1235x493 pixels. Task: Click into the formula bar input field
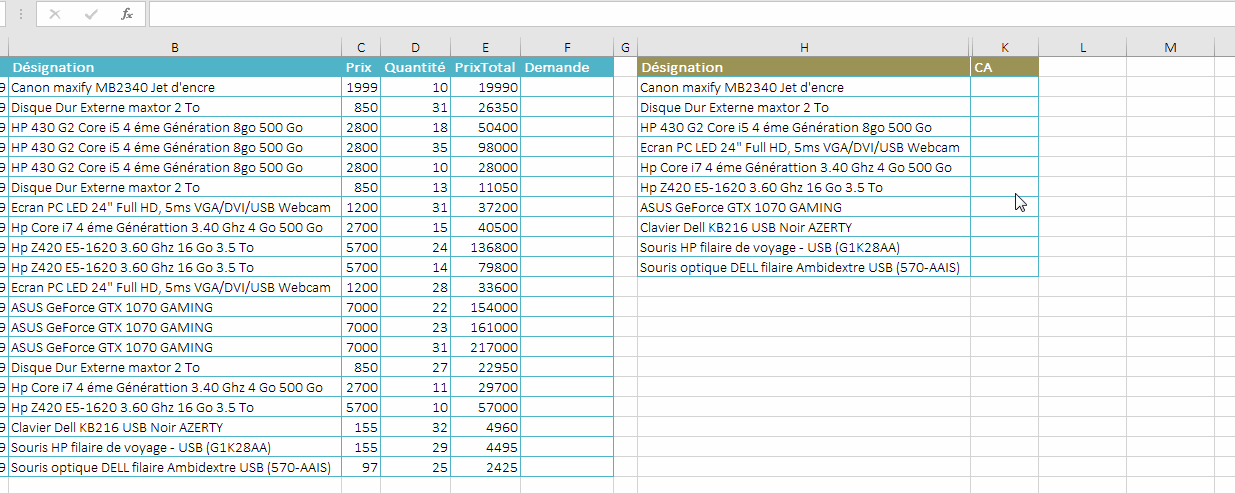690,14
